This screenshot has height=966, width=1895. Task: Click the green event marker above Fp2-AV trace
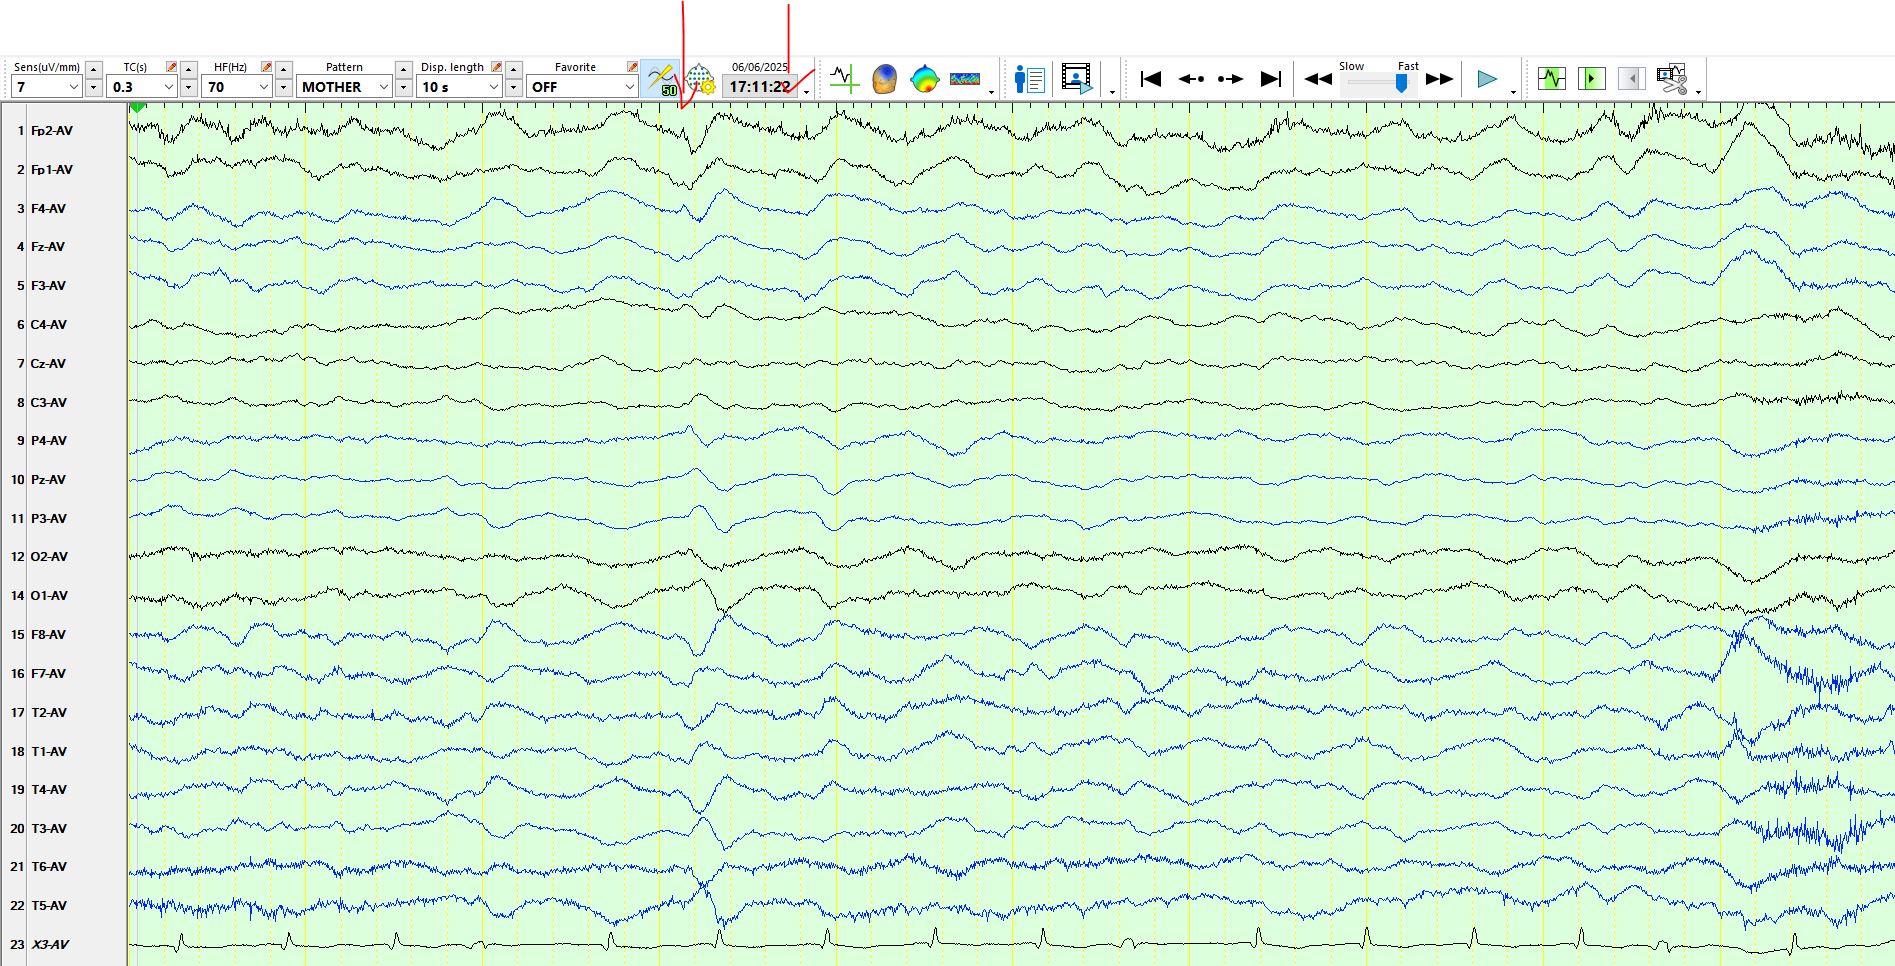click(x=138, y=107)
